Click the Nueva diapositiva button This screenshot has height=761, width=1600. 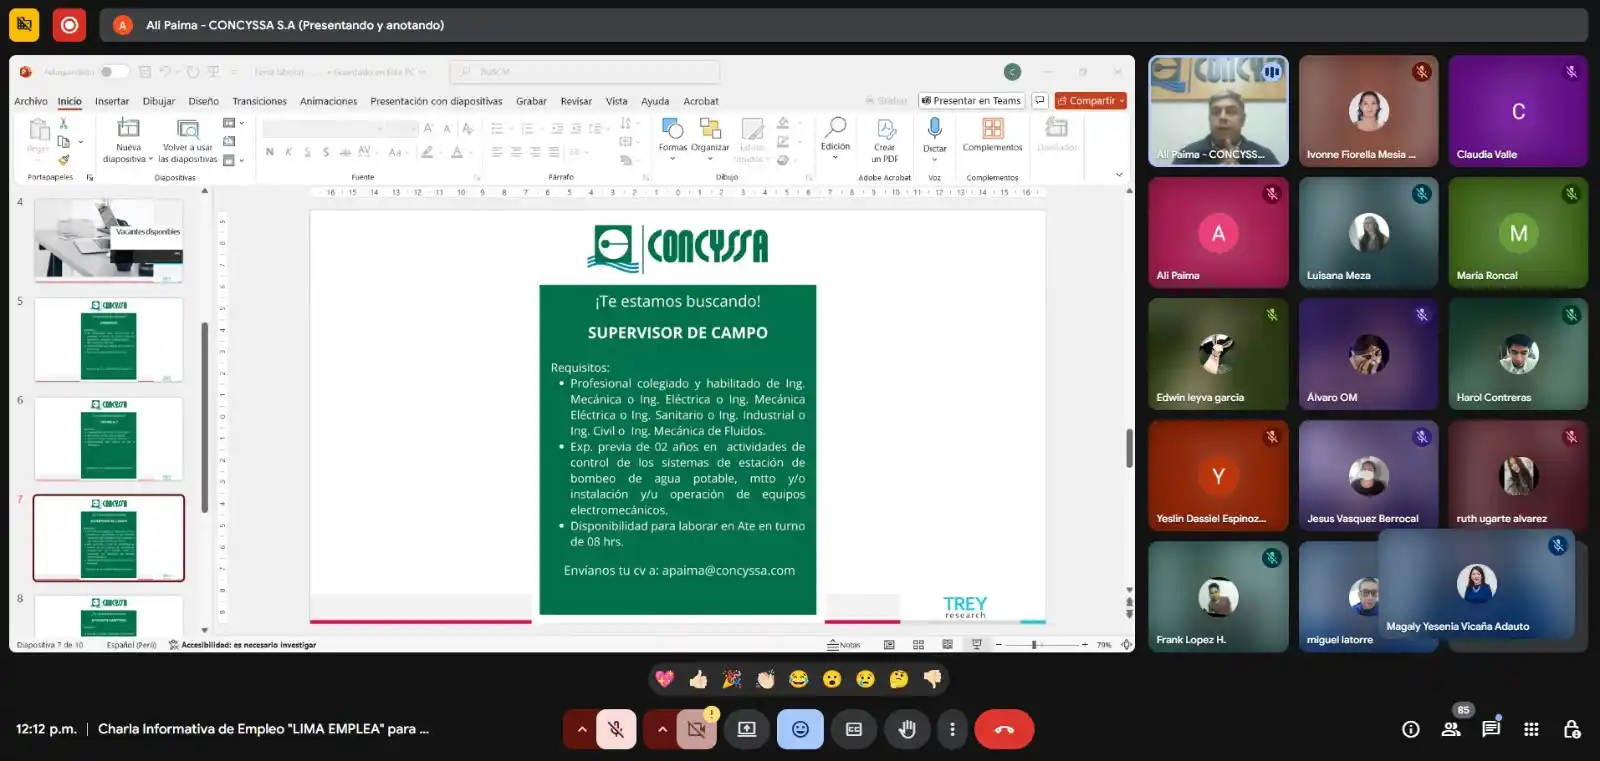[128, 140]
